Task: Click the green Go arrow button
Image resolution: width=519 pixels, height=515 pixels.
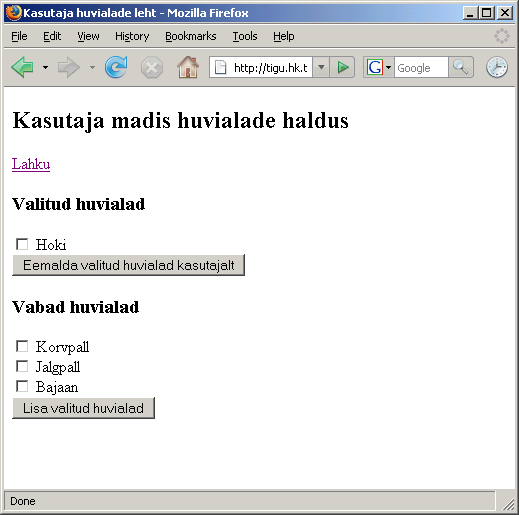Action: (x=342, y=67)
